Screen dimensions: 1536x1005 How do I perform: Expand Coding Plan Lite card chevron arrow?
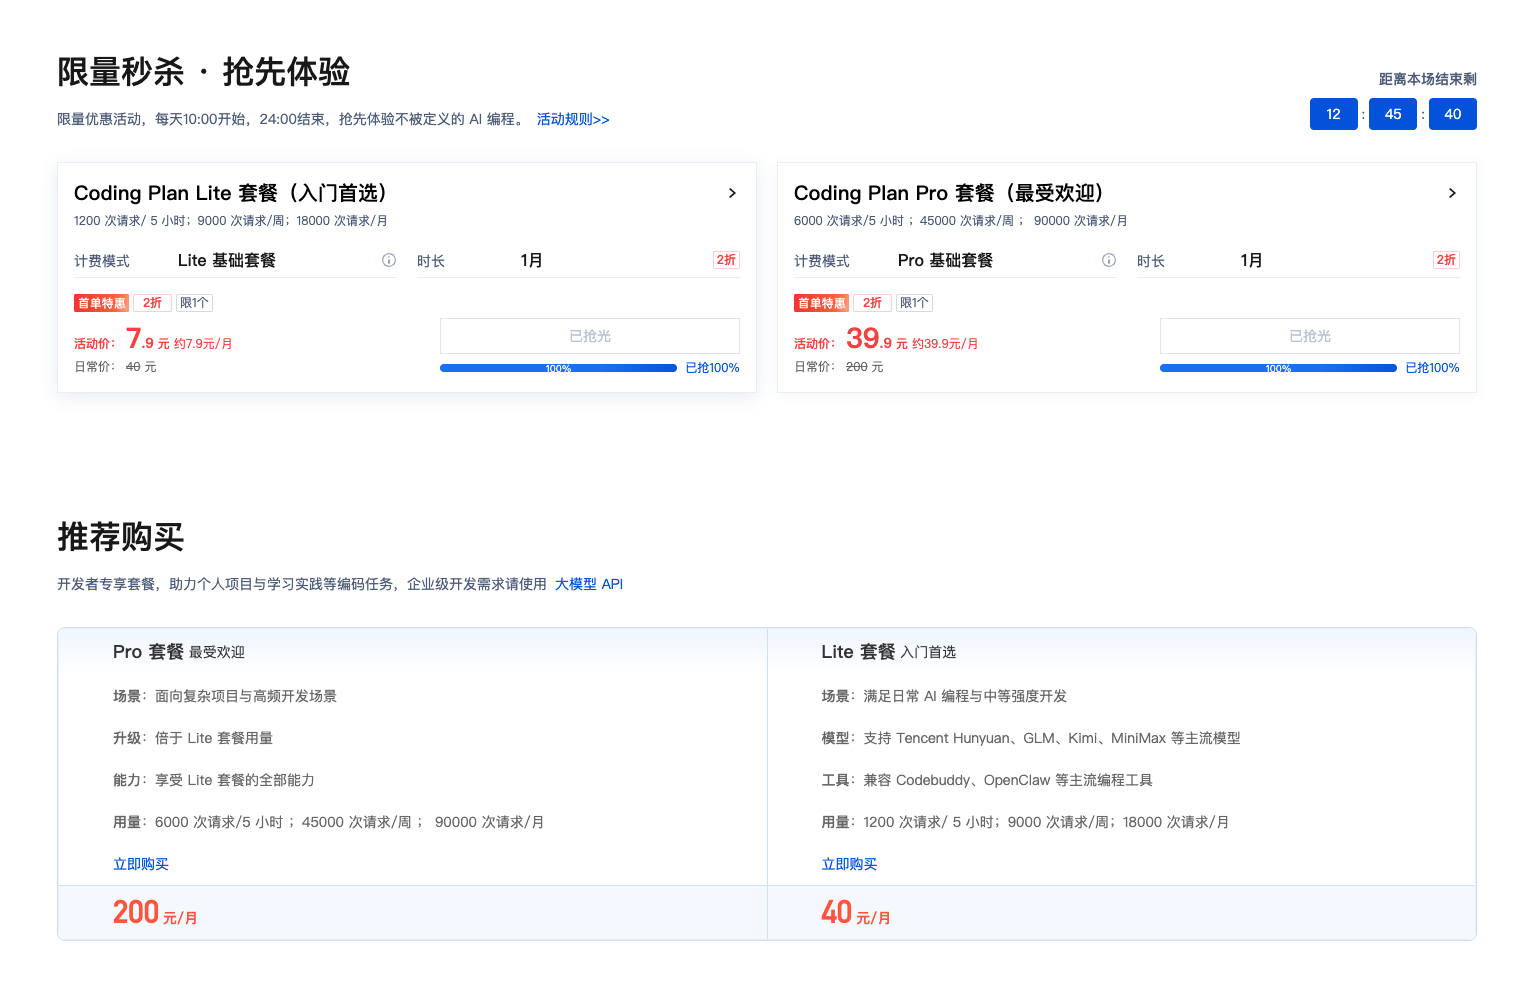click(732, 193)
